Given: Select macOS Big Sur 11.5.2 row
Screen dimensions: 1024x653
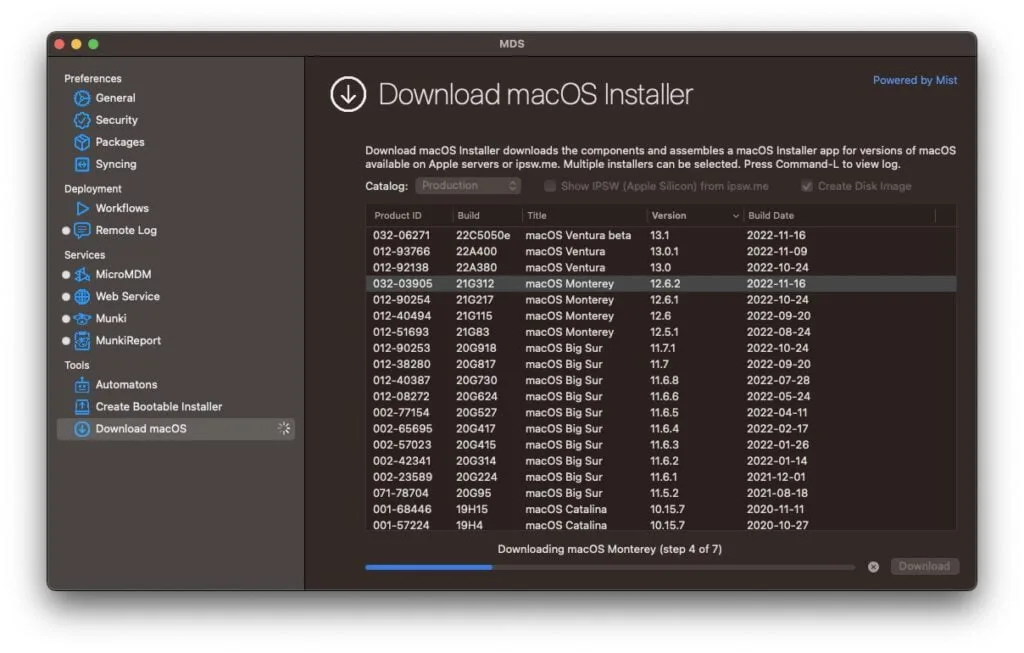Looking at the screenshot, I should point(661,494).
